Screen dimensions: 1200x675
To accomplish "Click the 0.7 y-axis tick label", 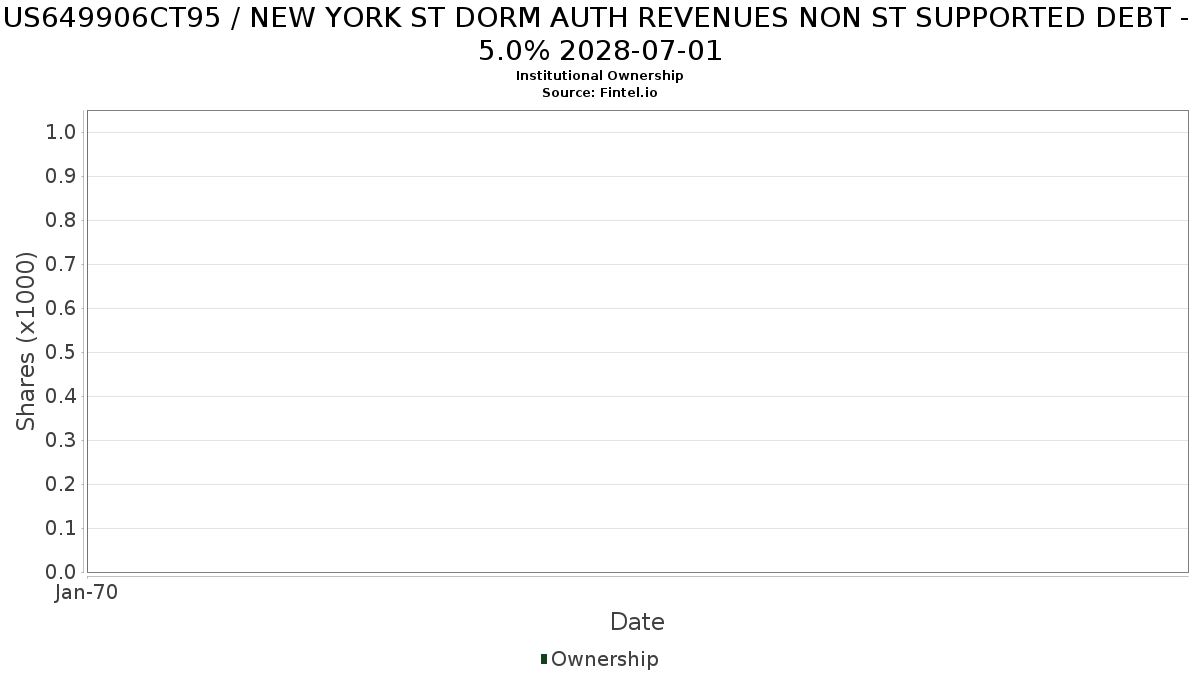I will 62,265.
